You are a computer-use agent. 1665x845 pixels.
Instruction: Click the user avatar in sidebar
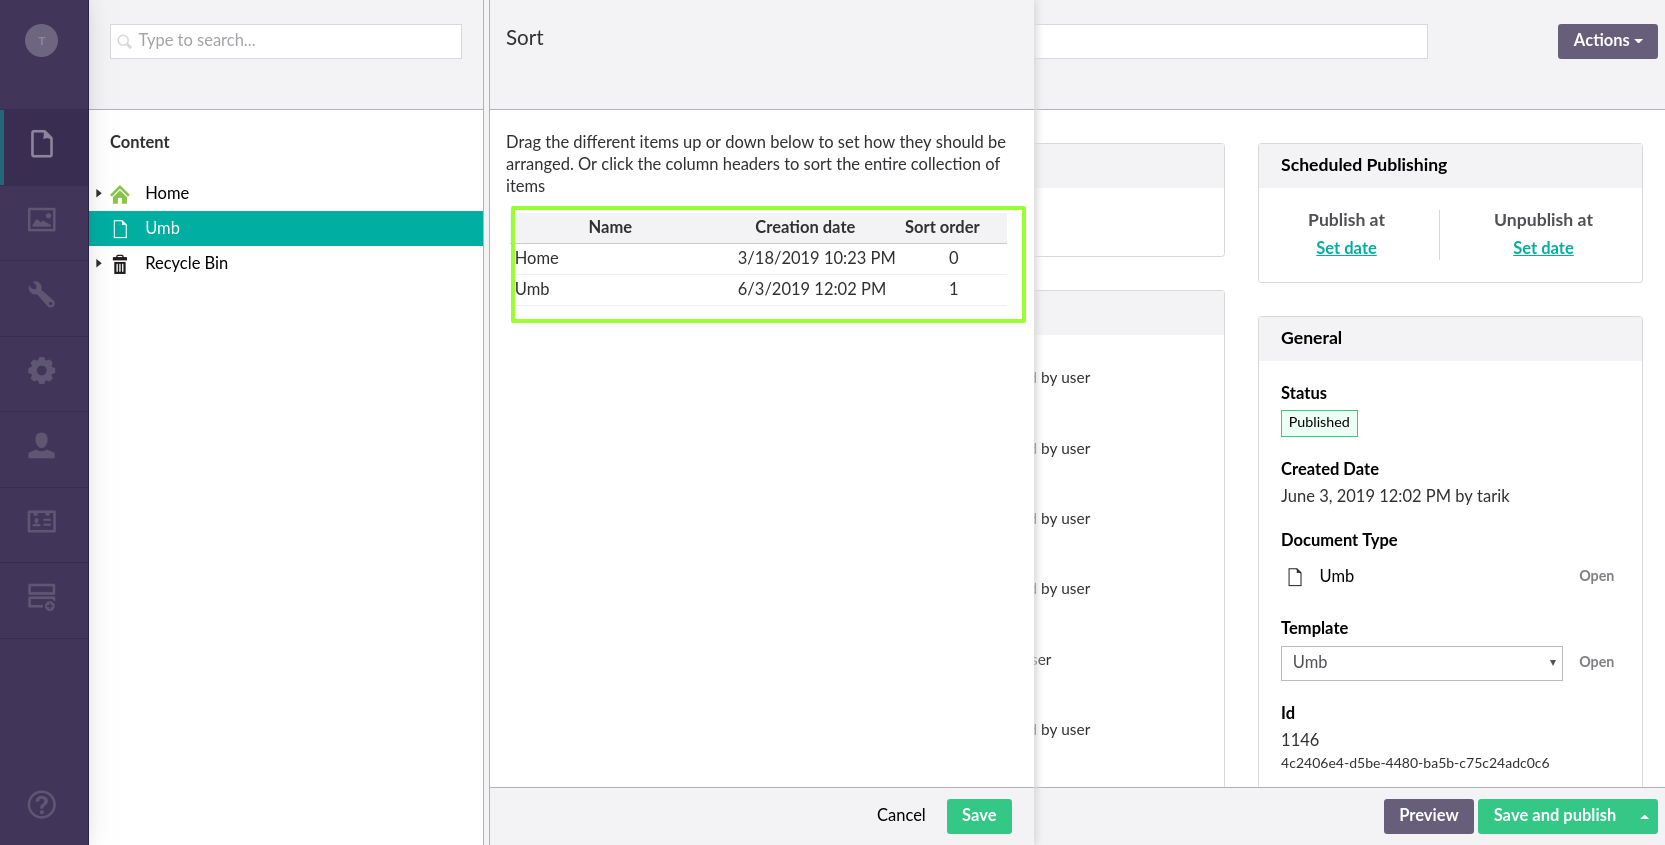(x=41, y=41)
